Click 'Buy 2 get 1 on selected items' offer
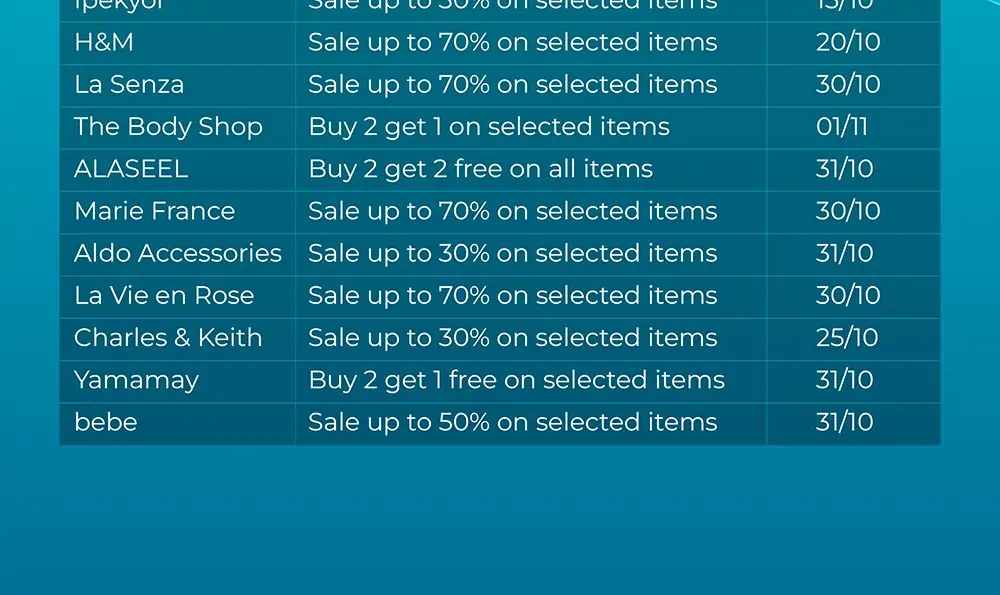Viewport: 1000px width, 595px height. coord(489,127)
